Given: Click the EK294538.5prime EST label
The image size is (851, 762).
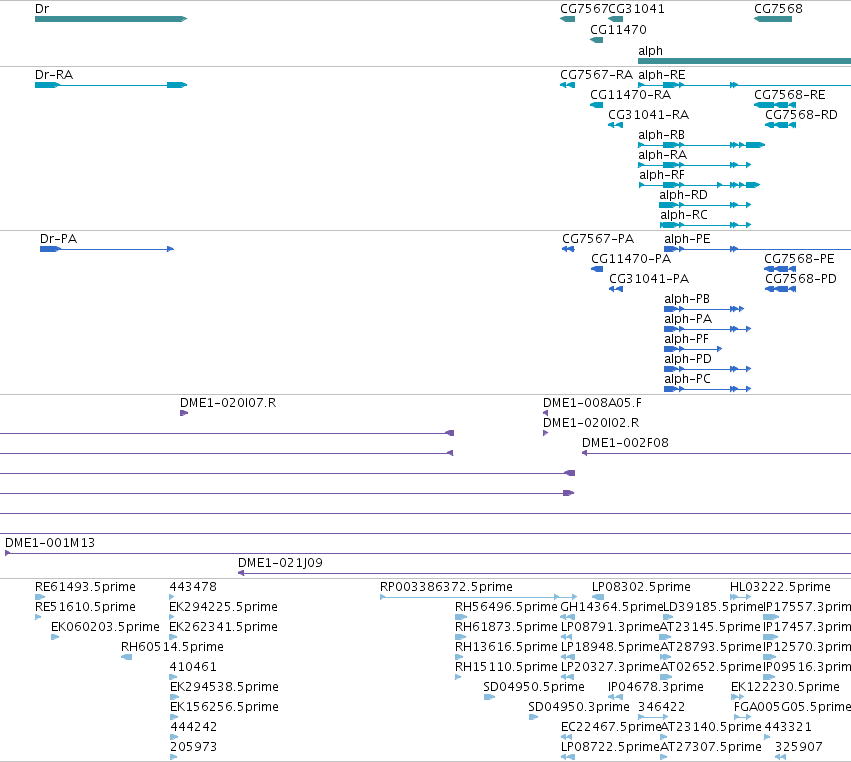Looking at the screenshot, I should (x=224, y=687).
